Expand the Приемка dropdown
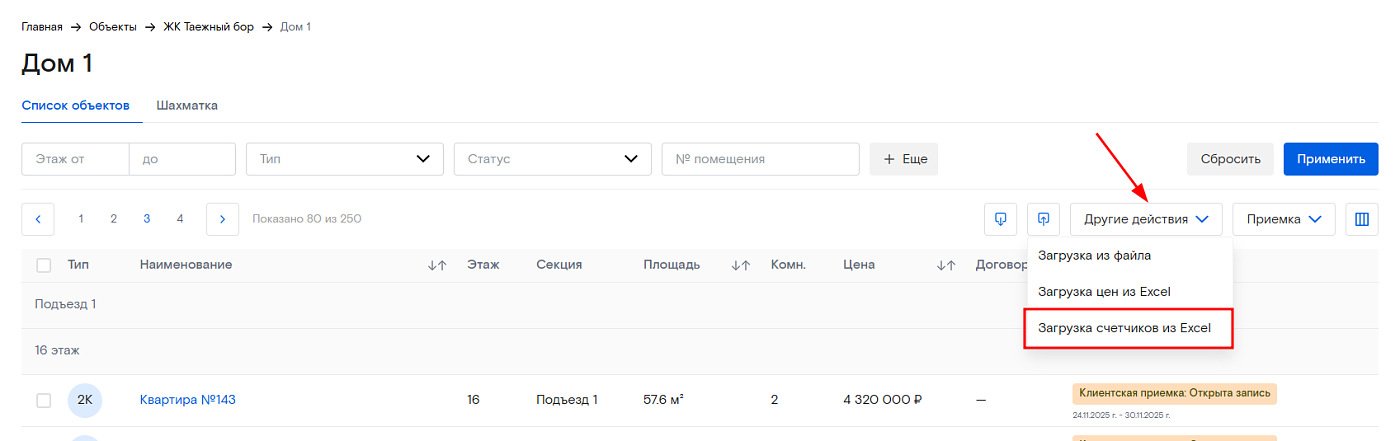This screenshot has width=1400, height=441. (x=1284, y=219)
